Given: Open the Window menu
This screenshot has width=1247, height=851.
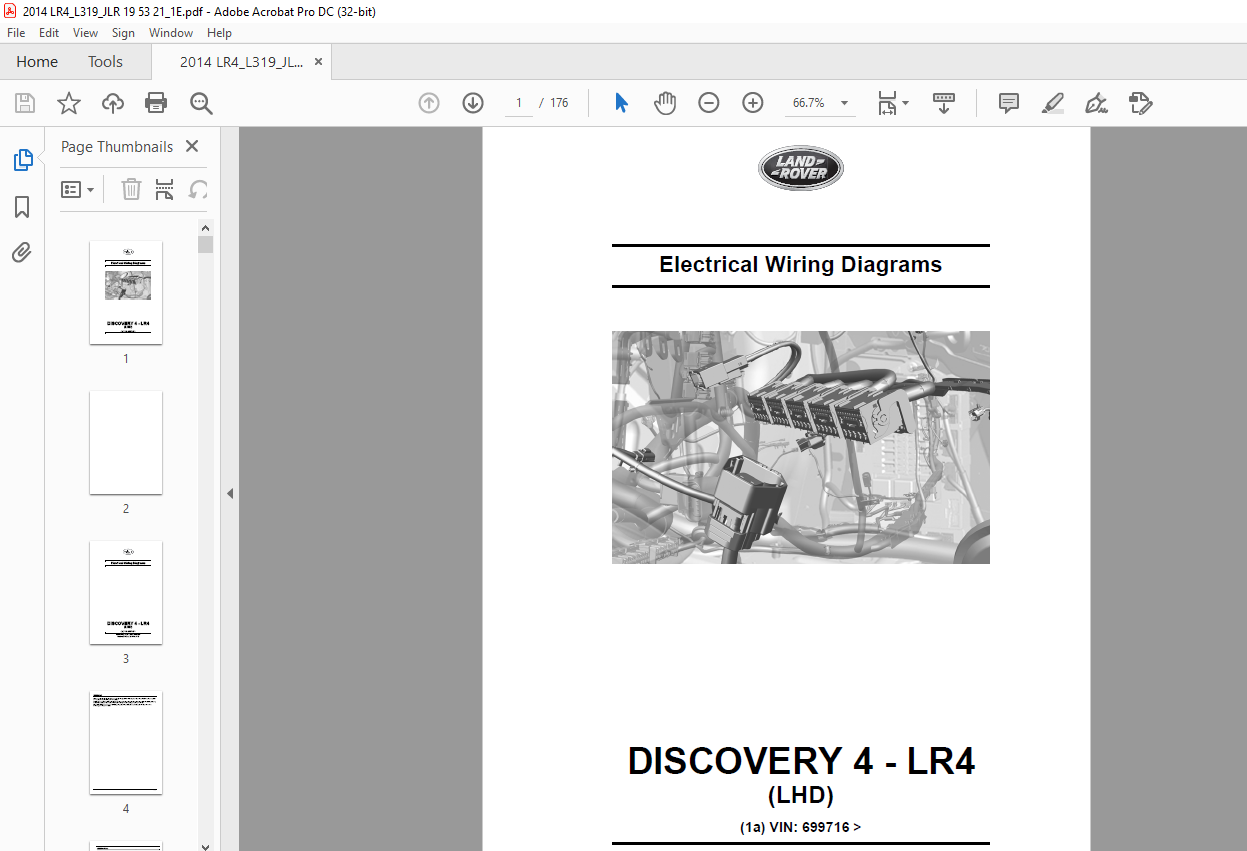Looking at the screenshot, I should pos(171,33).
